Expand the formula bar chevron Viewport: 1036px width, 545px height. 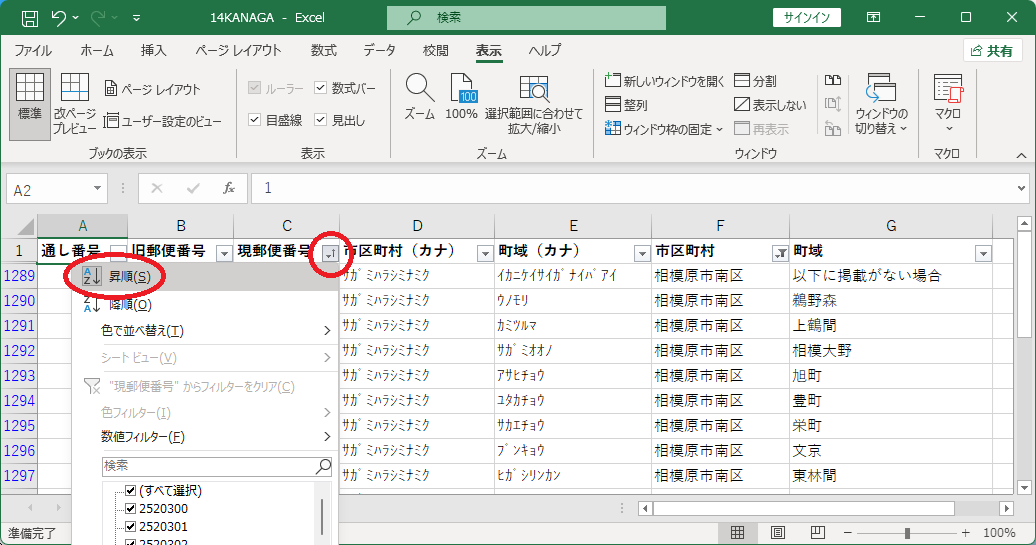[1021, 189]
